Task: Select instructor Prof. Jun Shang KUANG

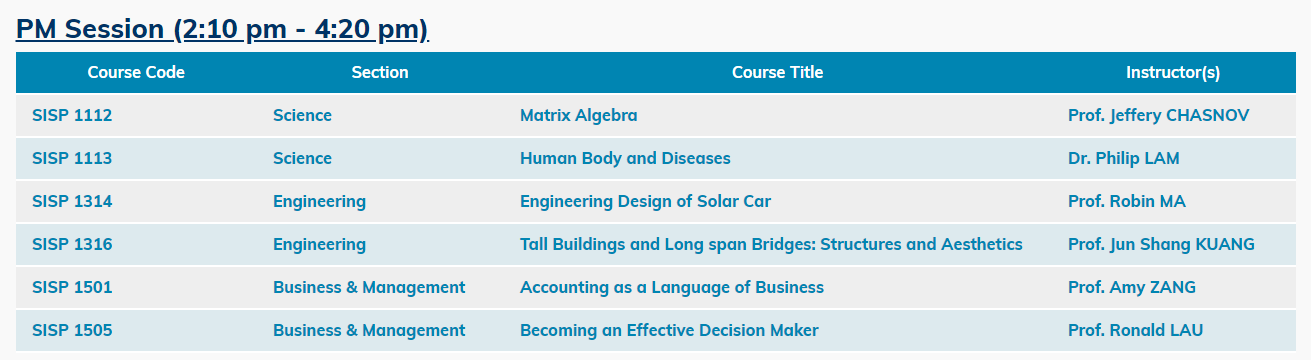Action: click(x=1161, y=244)
